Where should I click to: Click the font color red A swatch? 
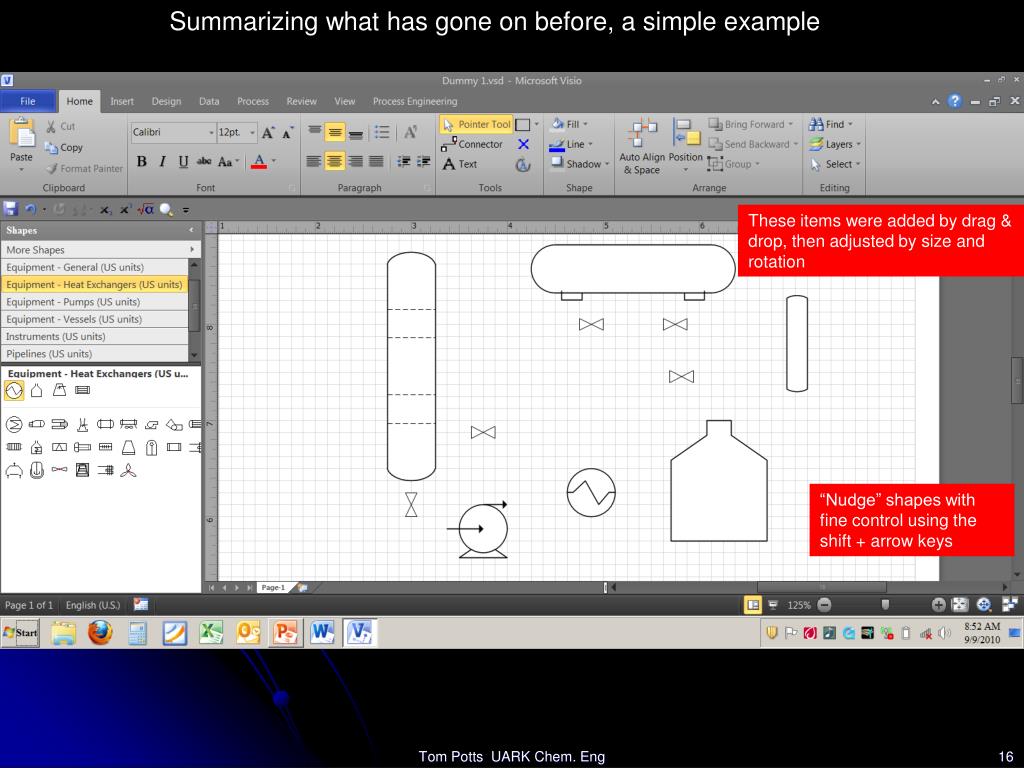tap(259, 161)
